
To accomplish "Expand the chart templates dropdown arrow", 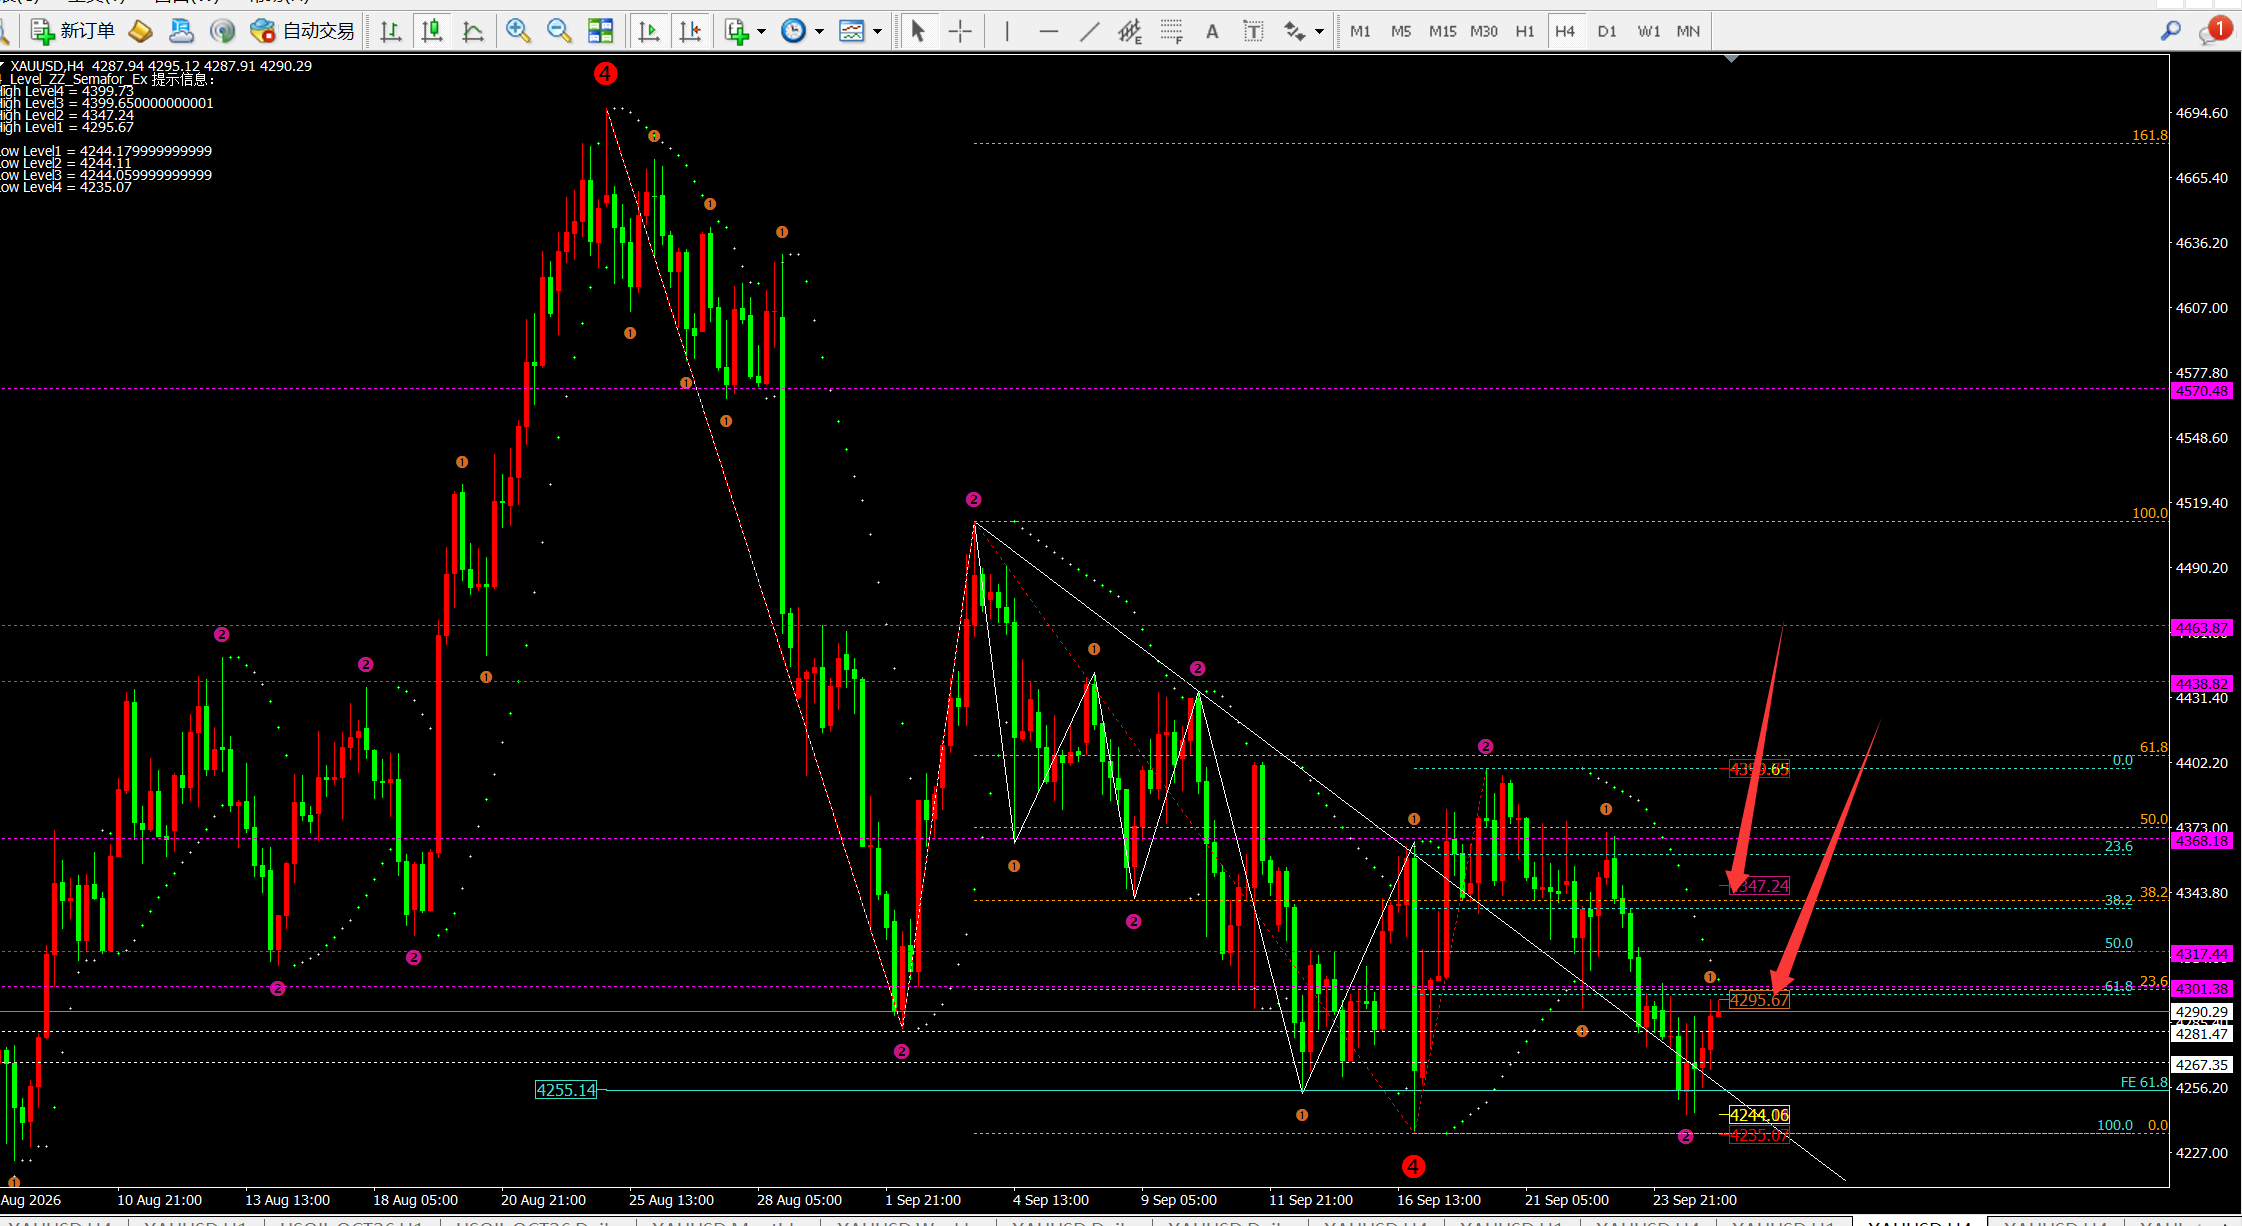I will (x=878, y=32).
